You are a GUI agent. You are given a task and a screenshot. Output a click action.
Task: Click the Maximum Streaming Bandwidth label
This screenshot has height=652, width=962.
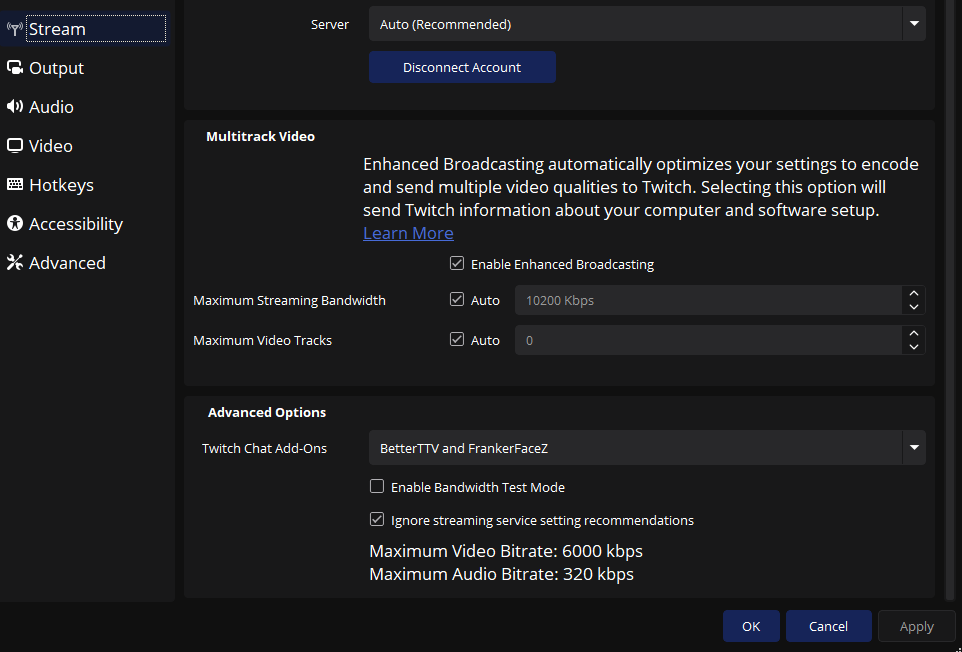[x=290, y=301]
